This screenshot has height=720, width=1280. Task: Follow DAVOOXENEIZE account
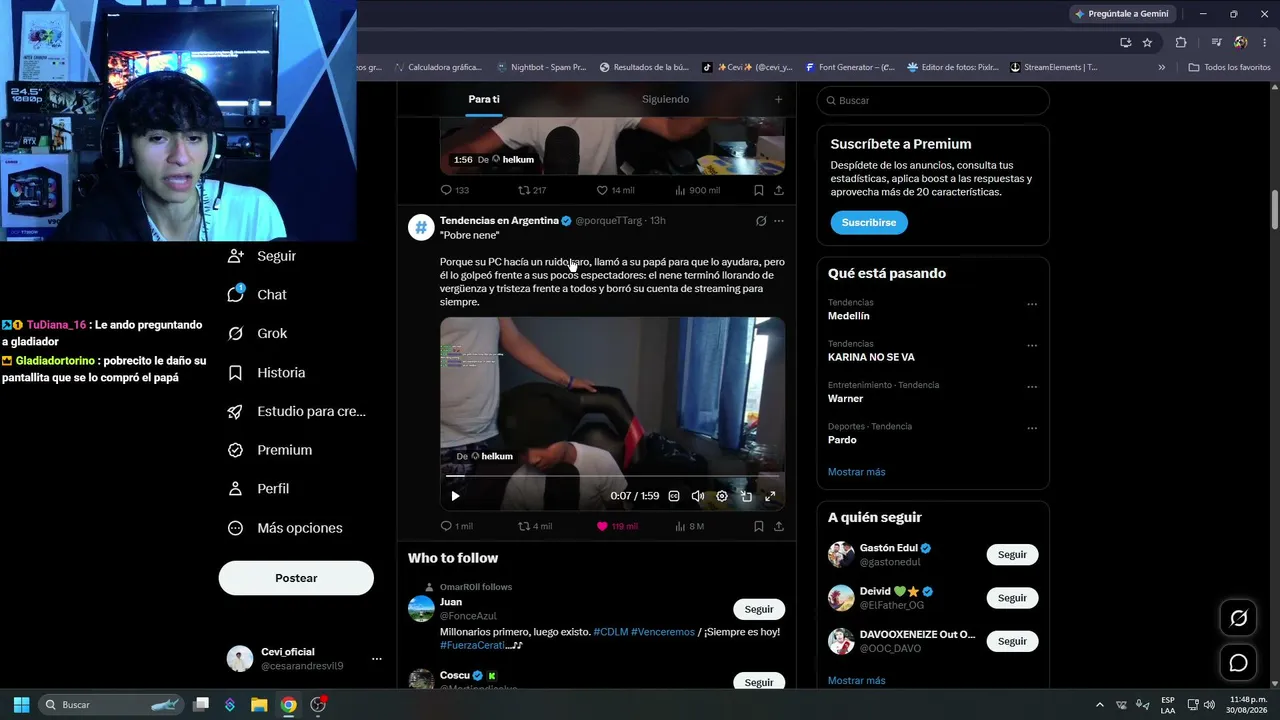[x=1012, y=641]
